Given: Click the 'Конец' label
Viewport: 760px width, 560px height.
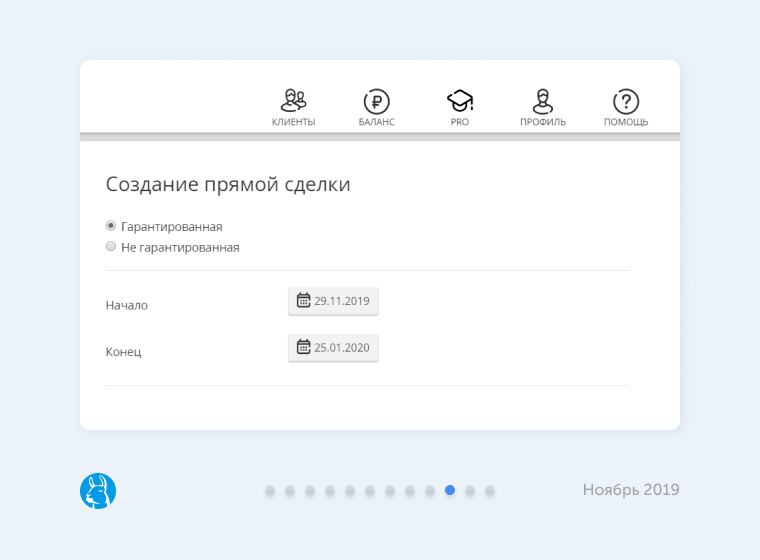Looking at the screenshot, I should (124, 352).
